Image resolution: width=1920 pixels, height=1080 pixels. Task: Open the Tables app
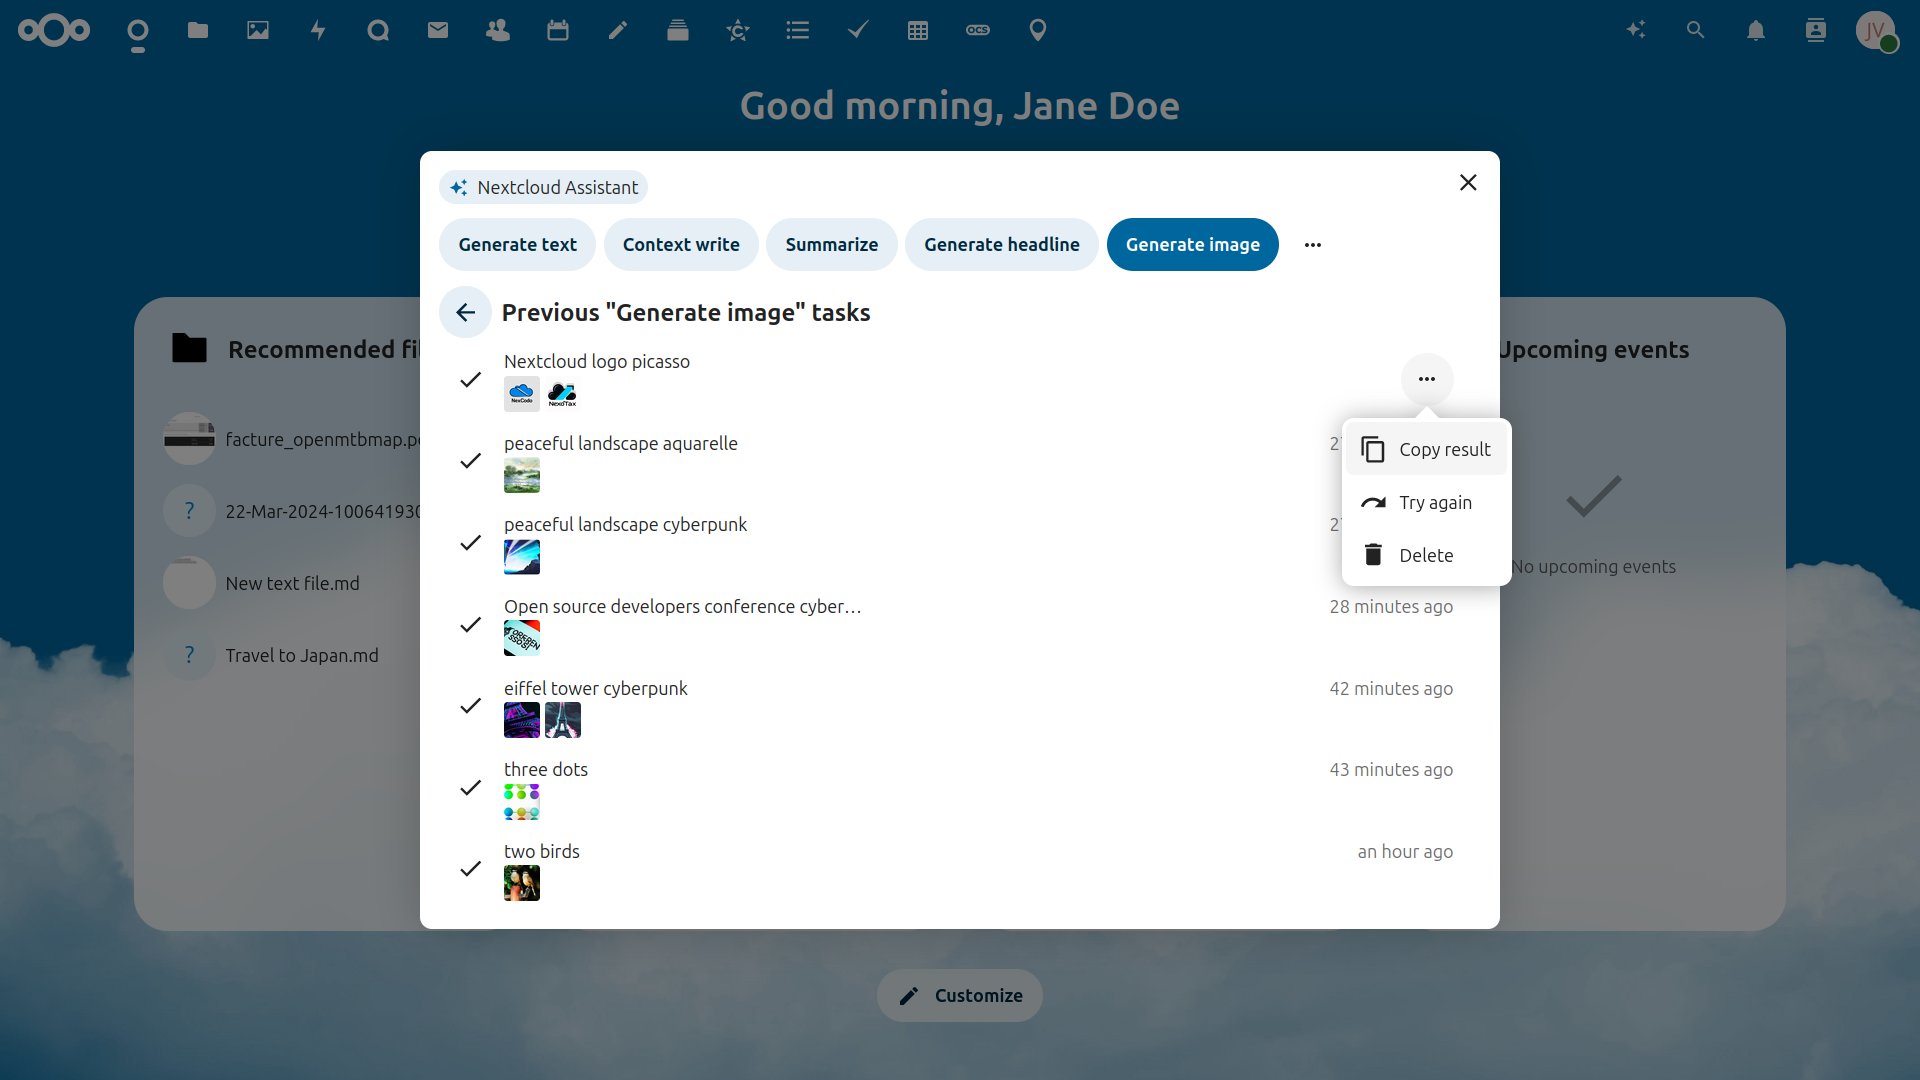(x=918, y=30)
